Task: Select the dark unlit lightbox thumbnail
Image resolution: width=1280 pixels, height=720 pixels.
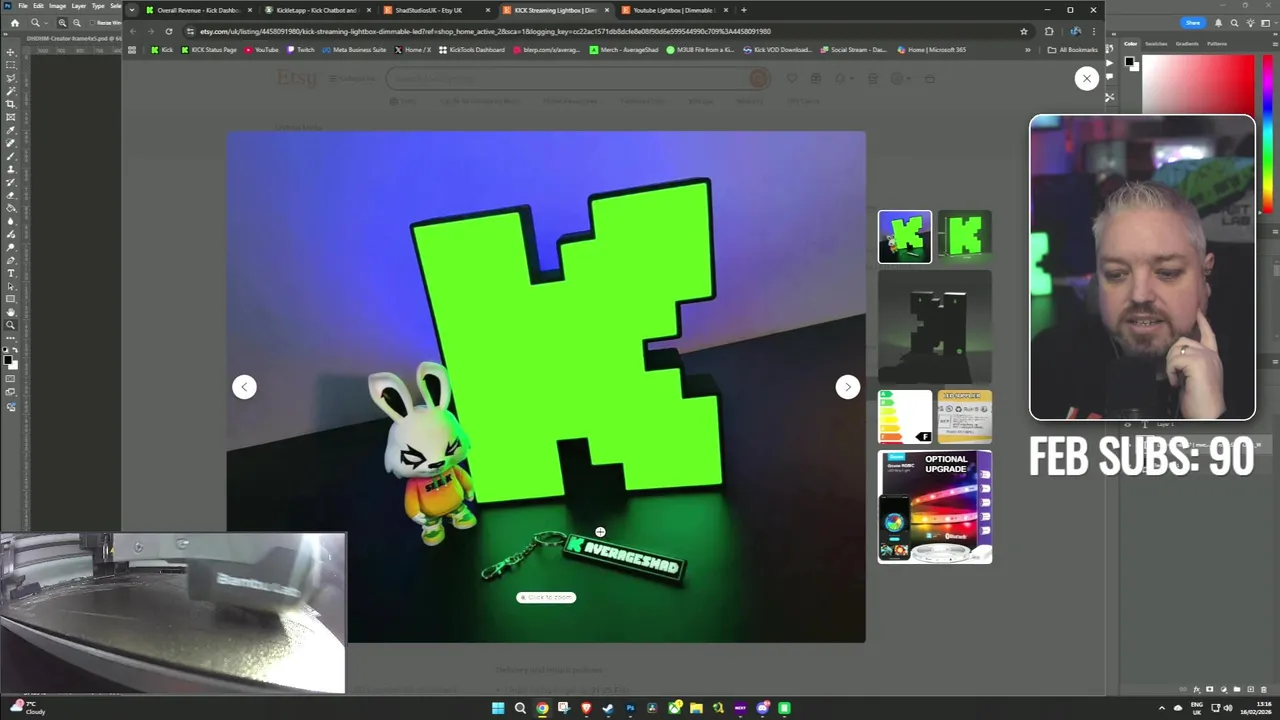Action: [935, 327]
